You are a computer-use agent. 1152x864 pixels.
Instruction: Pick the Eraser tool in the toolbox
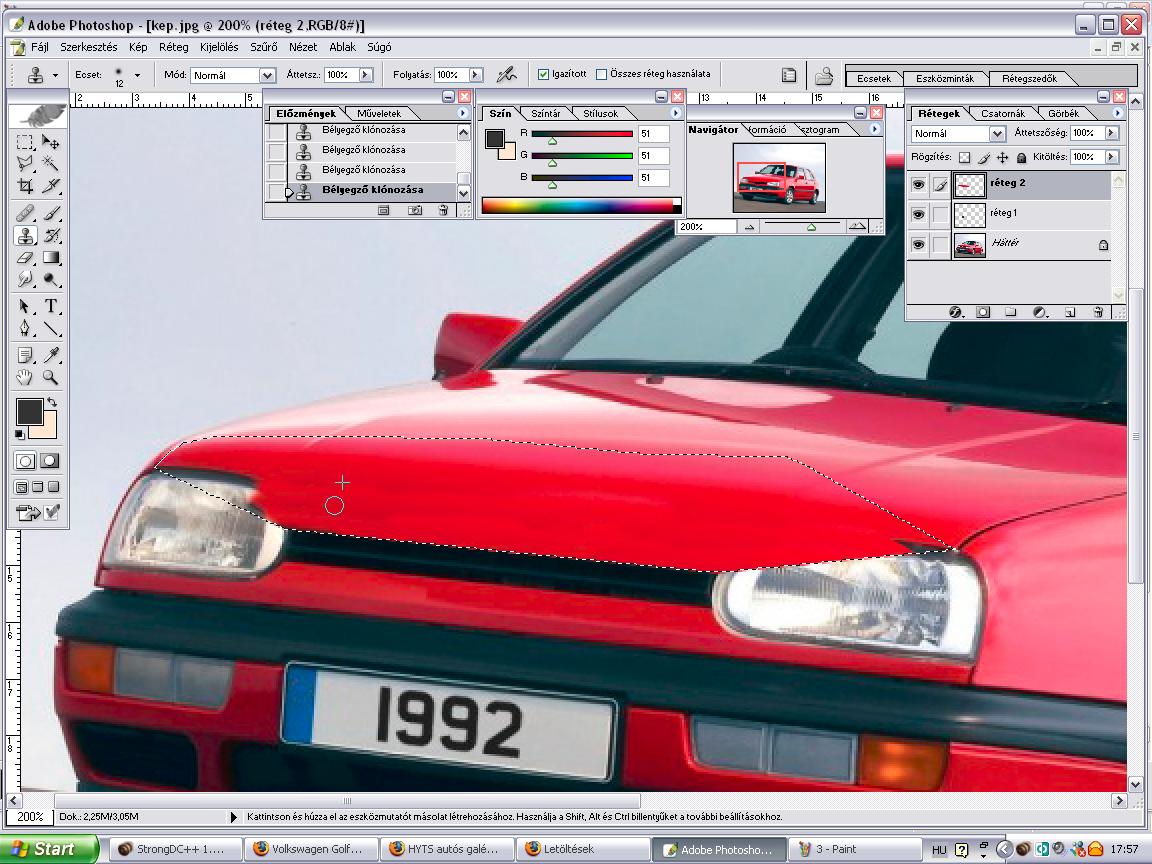[26, 258]
